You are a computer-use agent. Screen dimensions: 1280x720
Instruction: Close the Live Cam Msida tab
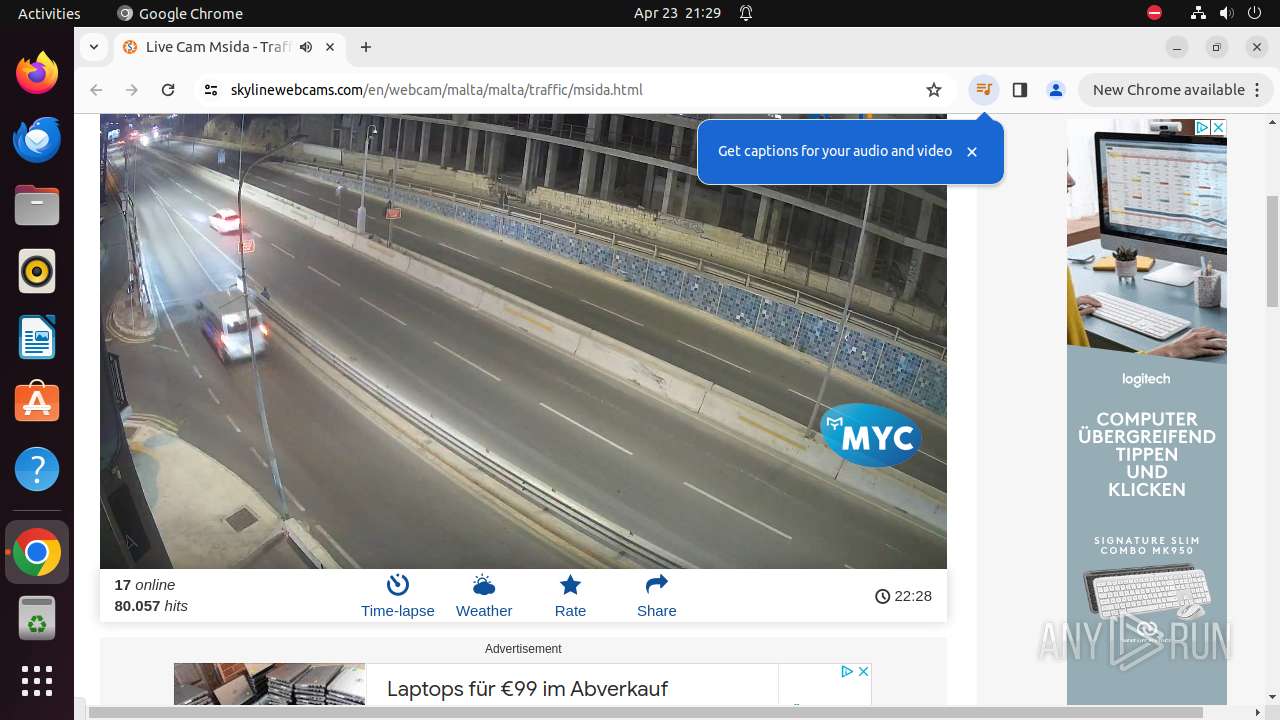click(330, 47)
